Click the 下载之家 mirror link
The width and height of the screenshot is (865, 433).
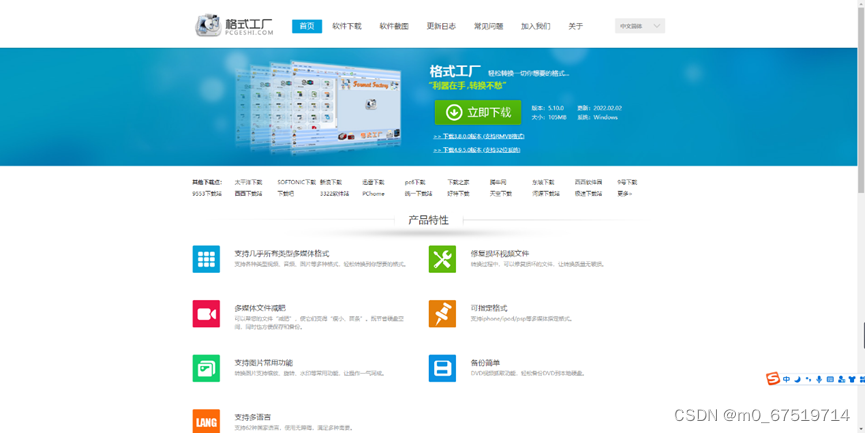(x=458, y=182)
